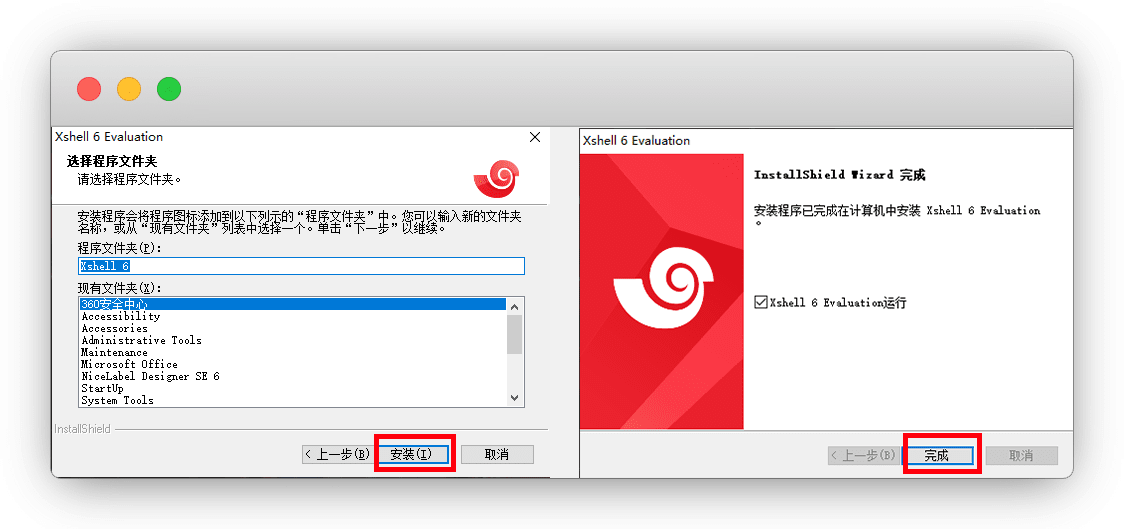The image size is (1124, 529).
Task: Click the red macOS close dot
Action: pos(89,89)
